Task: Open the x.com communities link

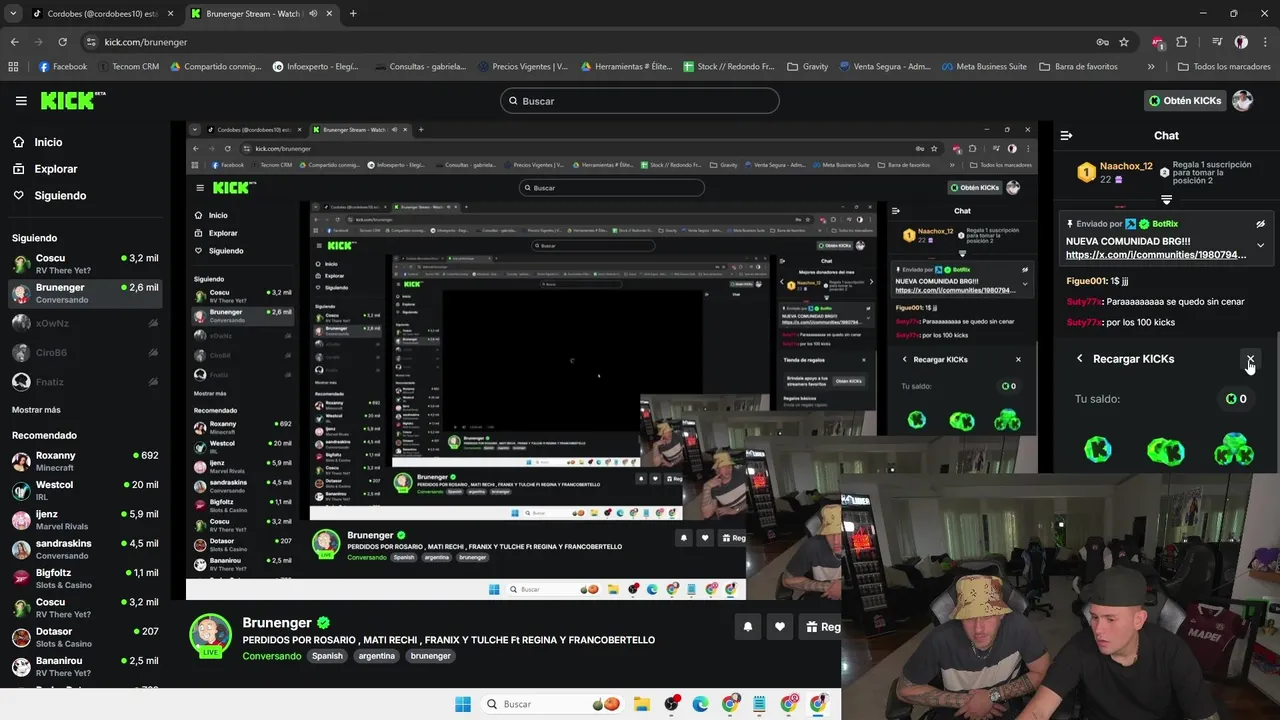Action: pyautogui.click(x=1156, y=255)
